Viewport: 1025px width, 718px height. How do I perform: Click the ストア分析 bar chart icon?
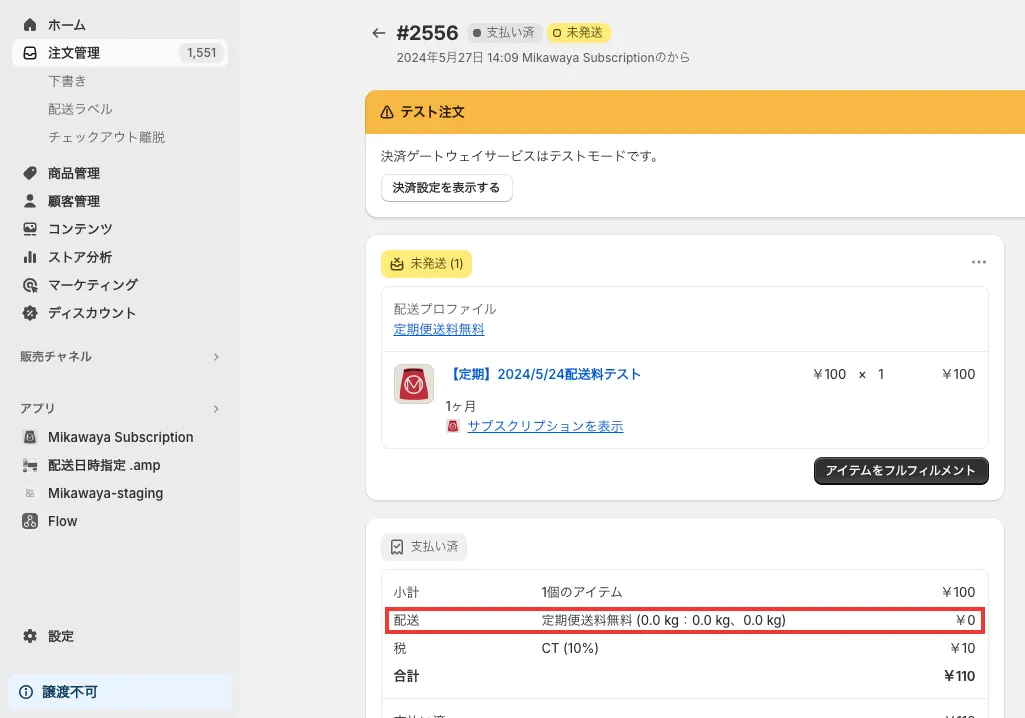click(x=30, y=257)
